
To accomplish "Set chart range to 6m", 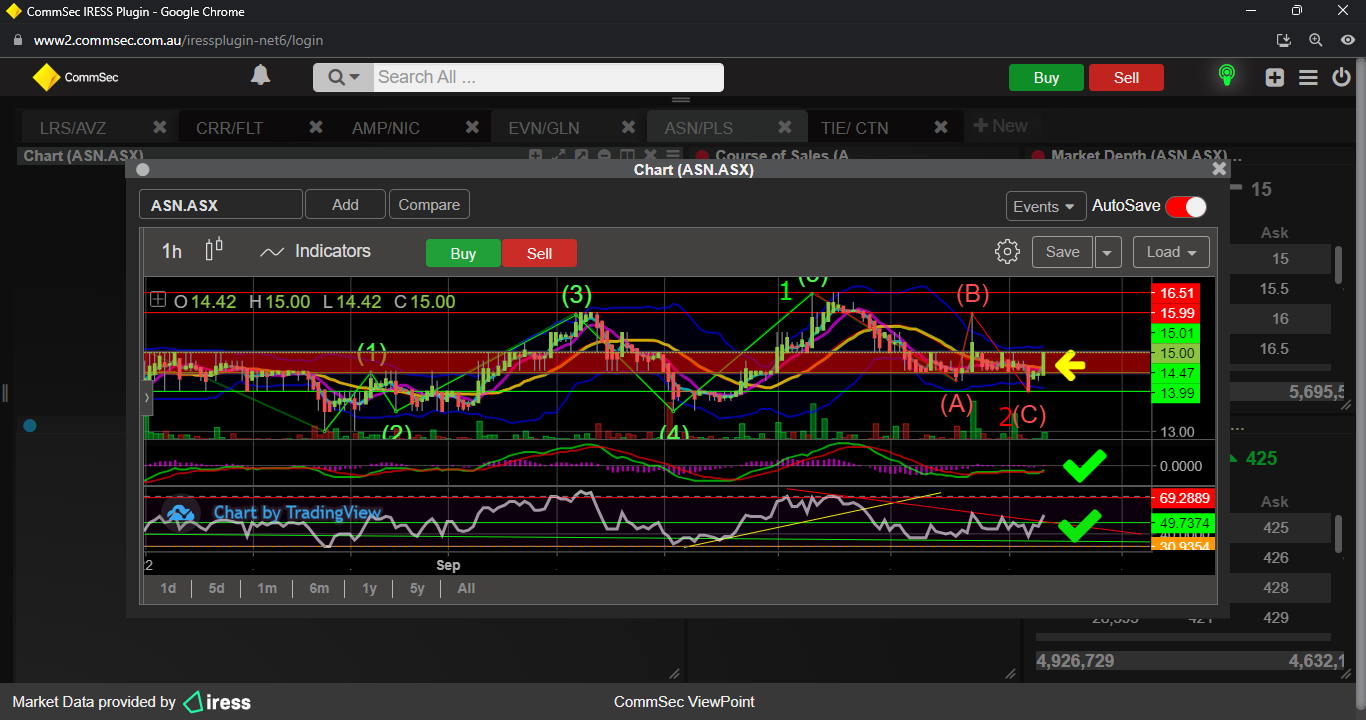I will pyautogui.click(x=318, y=588).
